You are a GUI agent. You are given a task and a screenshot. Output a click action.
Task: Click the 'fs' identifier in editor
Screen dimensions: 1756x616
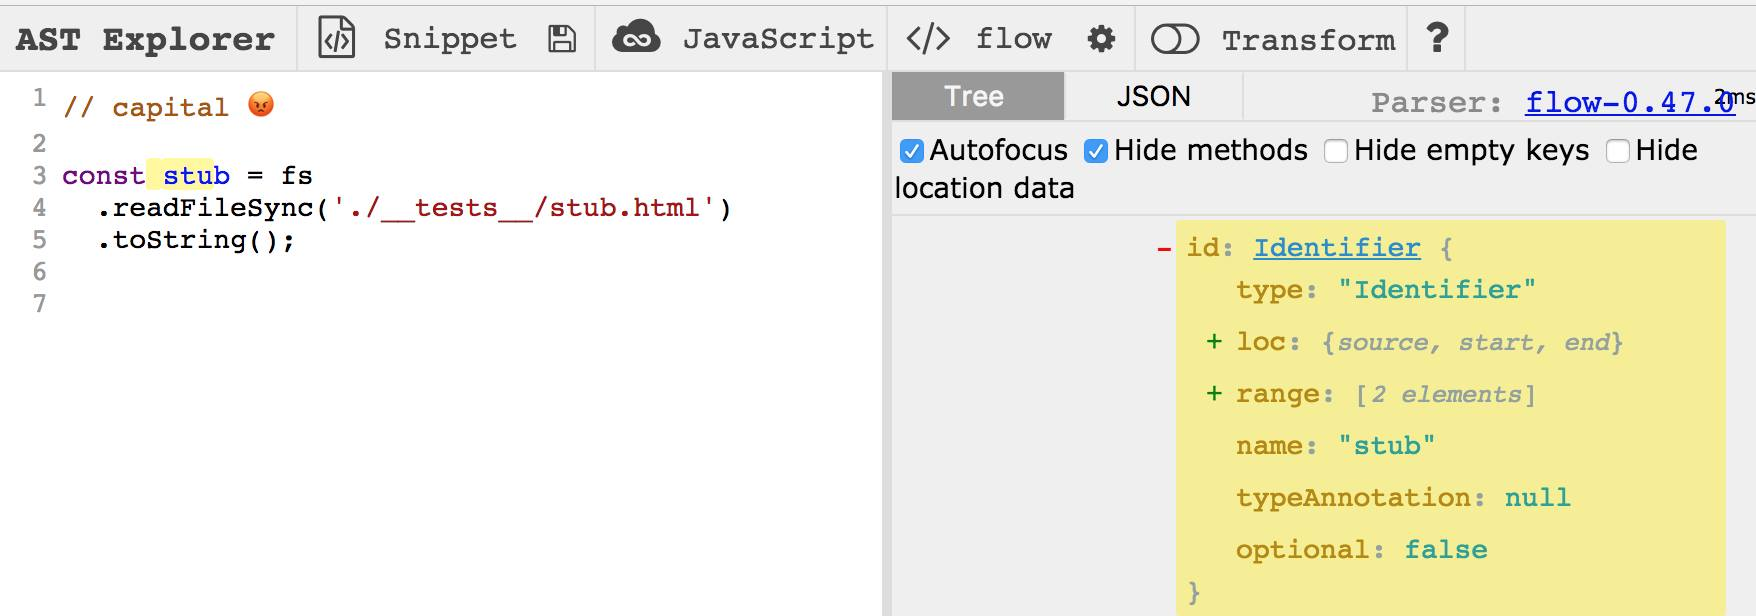point(297,175)
